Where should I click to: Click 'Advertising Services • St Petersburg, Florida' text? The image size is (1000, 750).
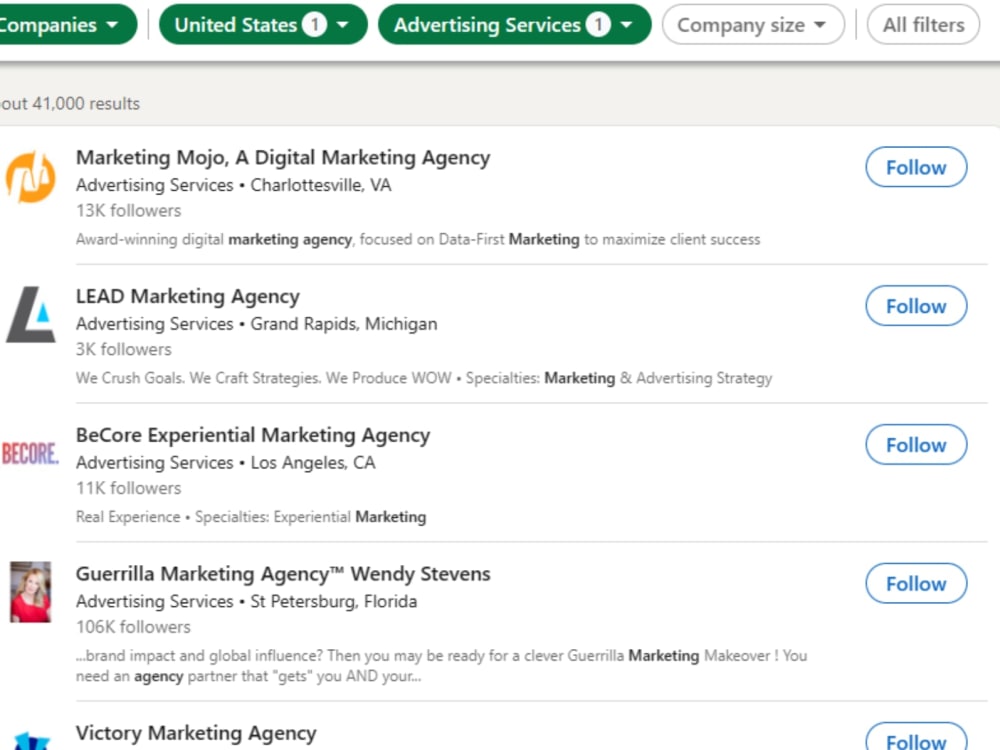[246, 601]
